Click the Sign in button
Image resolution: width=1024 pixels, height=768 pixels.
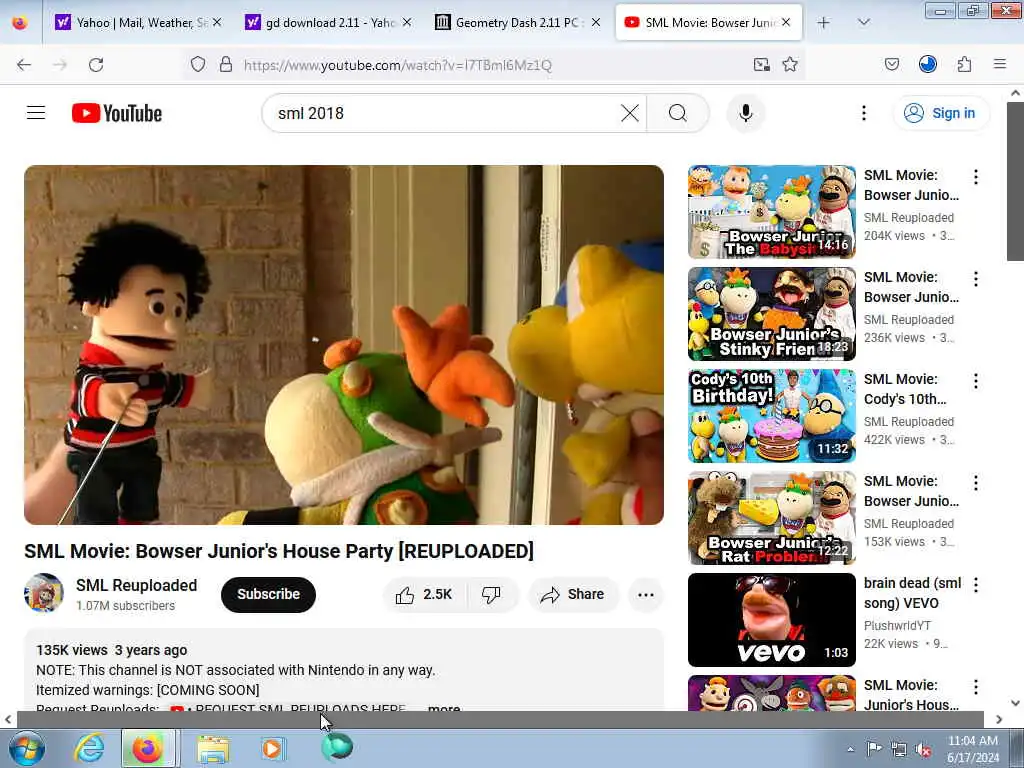tap(940, 113)
